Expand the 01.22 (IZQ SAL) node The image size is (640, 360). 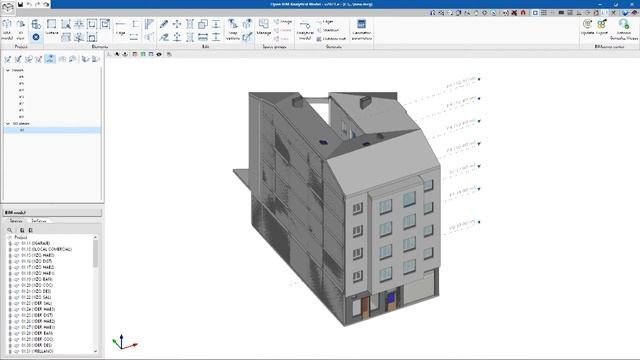click(10, 297)
